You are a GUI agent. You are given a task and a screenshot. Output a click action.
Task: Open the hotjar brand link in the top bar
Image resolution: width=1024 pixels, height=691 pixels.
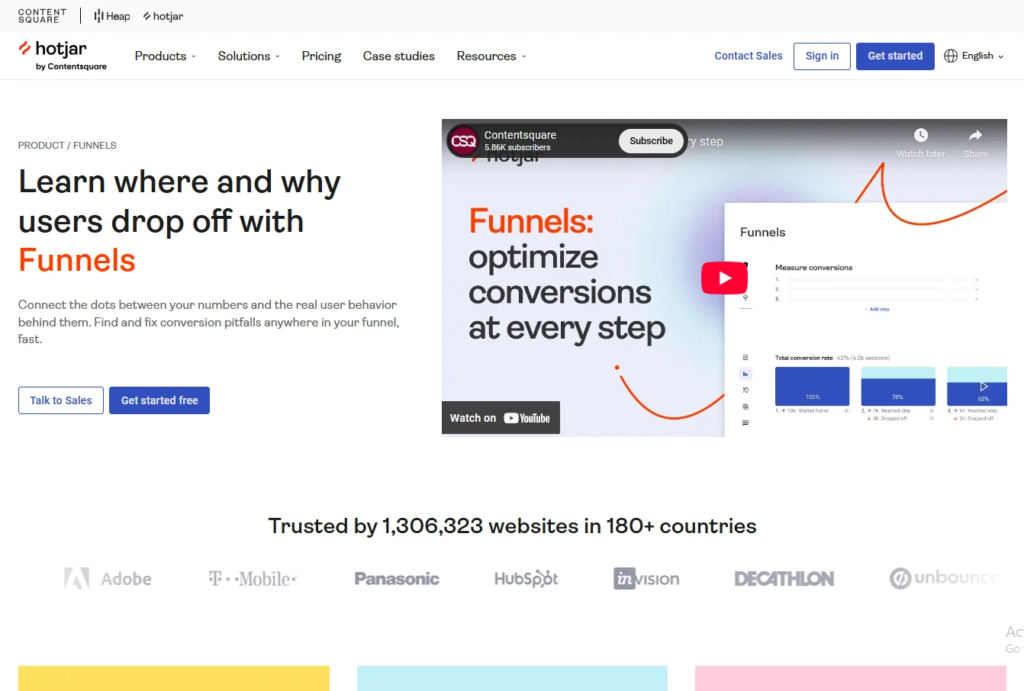tap(163, 16)
